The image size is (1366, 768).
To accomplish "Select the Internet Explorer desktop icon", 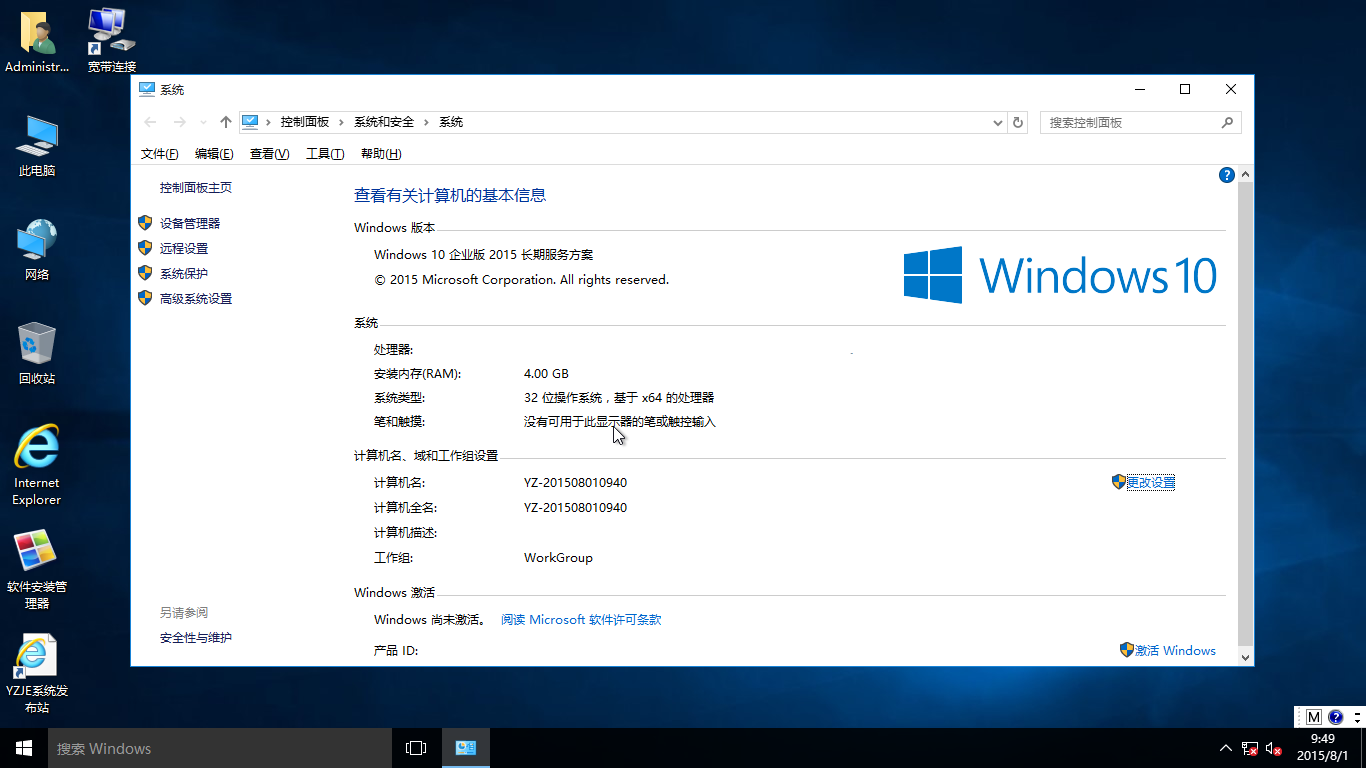I will click(37, 465).
